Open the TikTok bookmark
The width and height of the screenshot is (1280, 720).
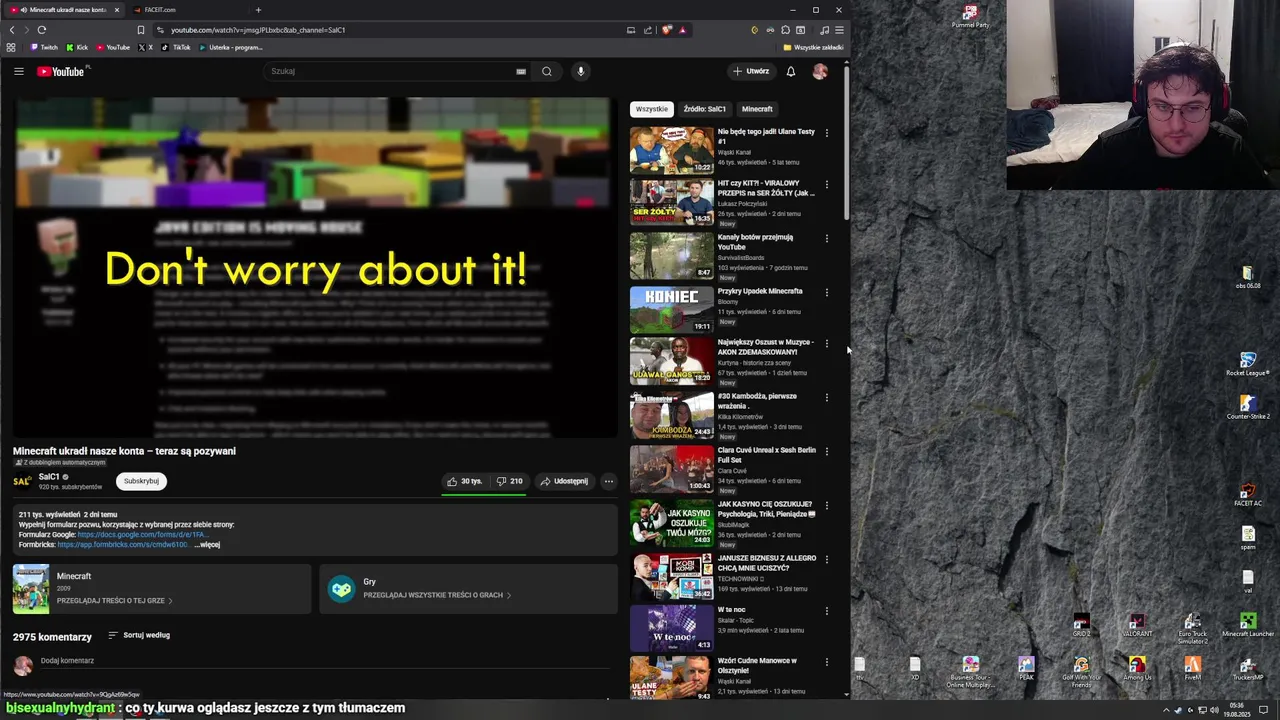tap(176, 47)
